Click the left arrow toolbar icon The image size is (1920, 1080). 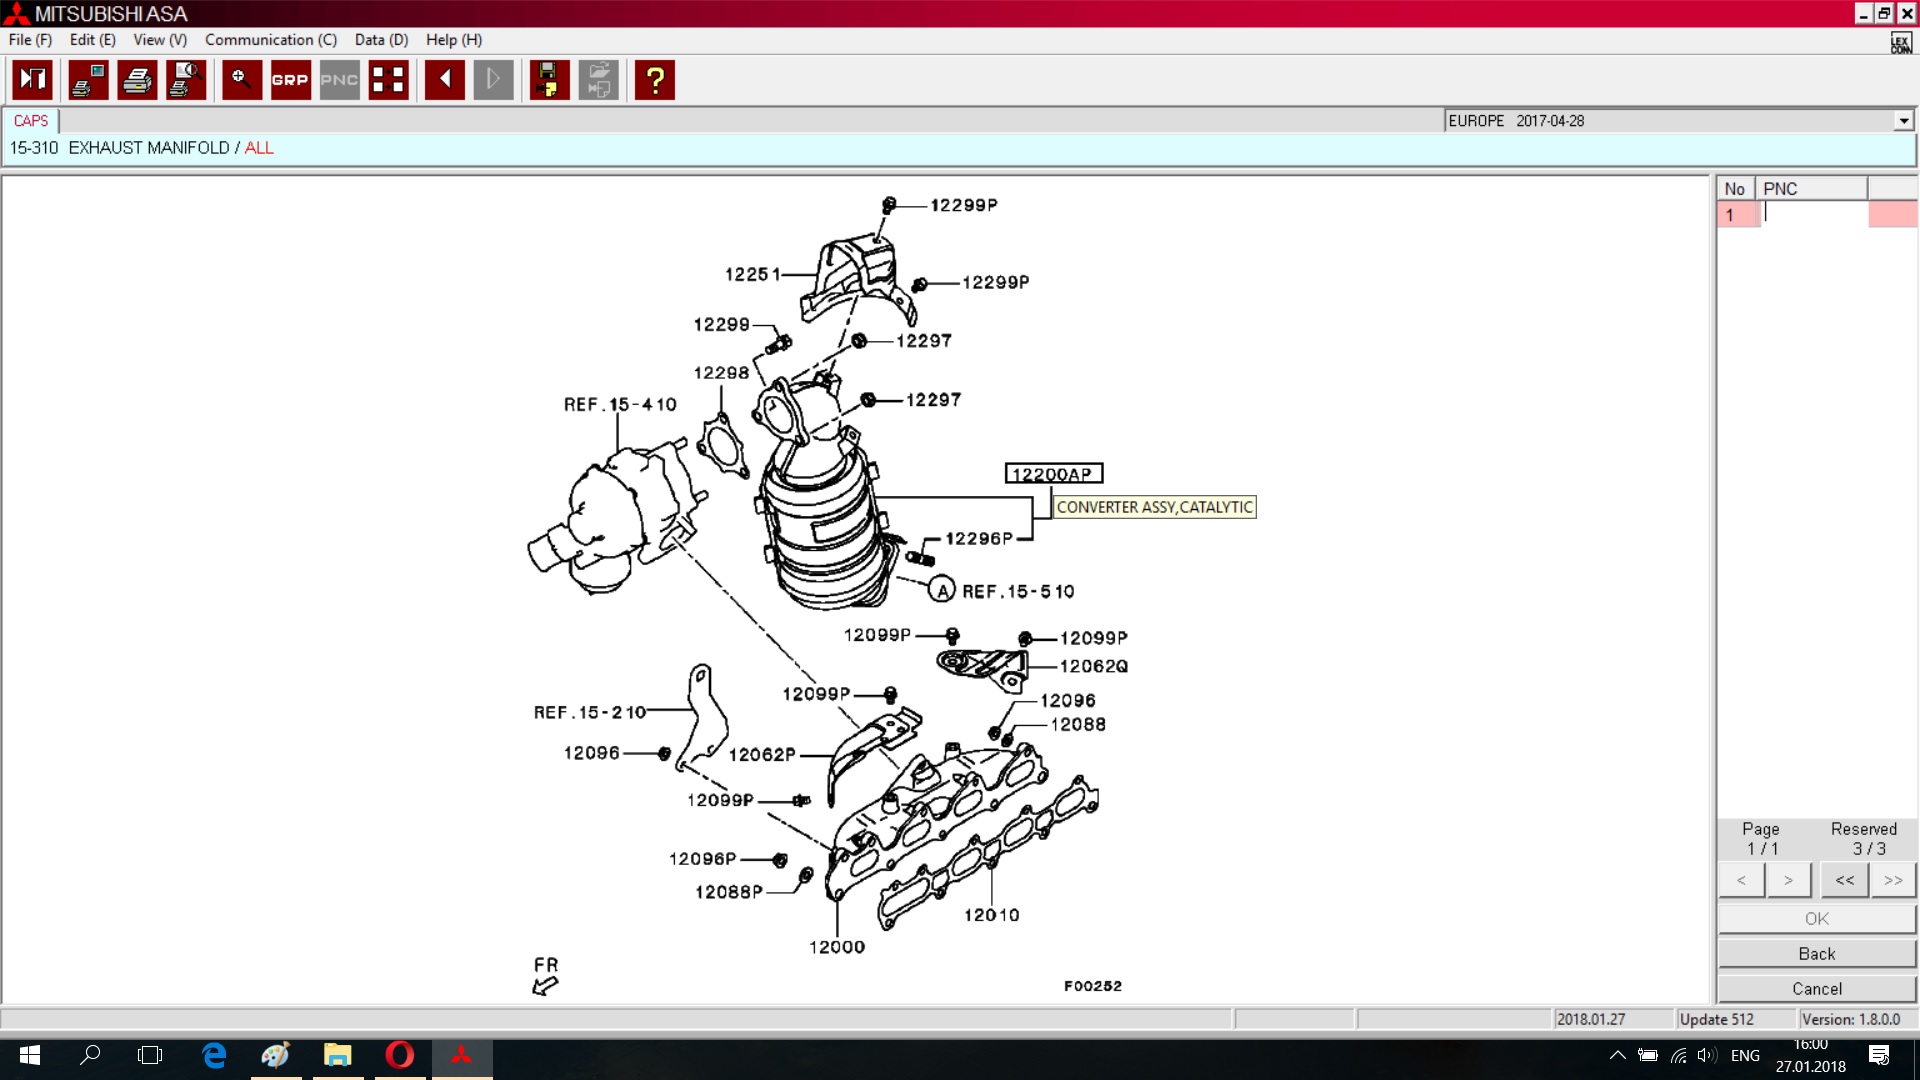[445, 80]
